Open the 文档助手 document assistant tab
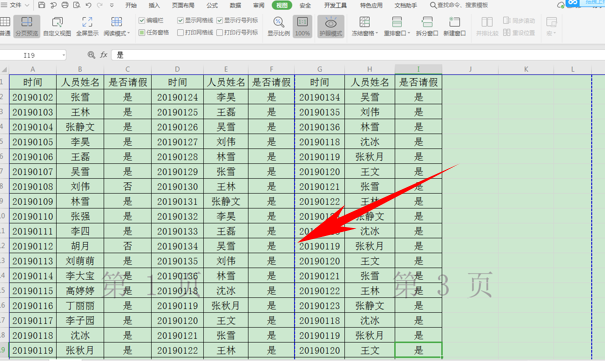The width and height of the screenshot is (605, 361). [406, 5]
